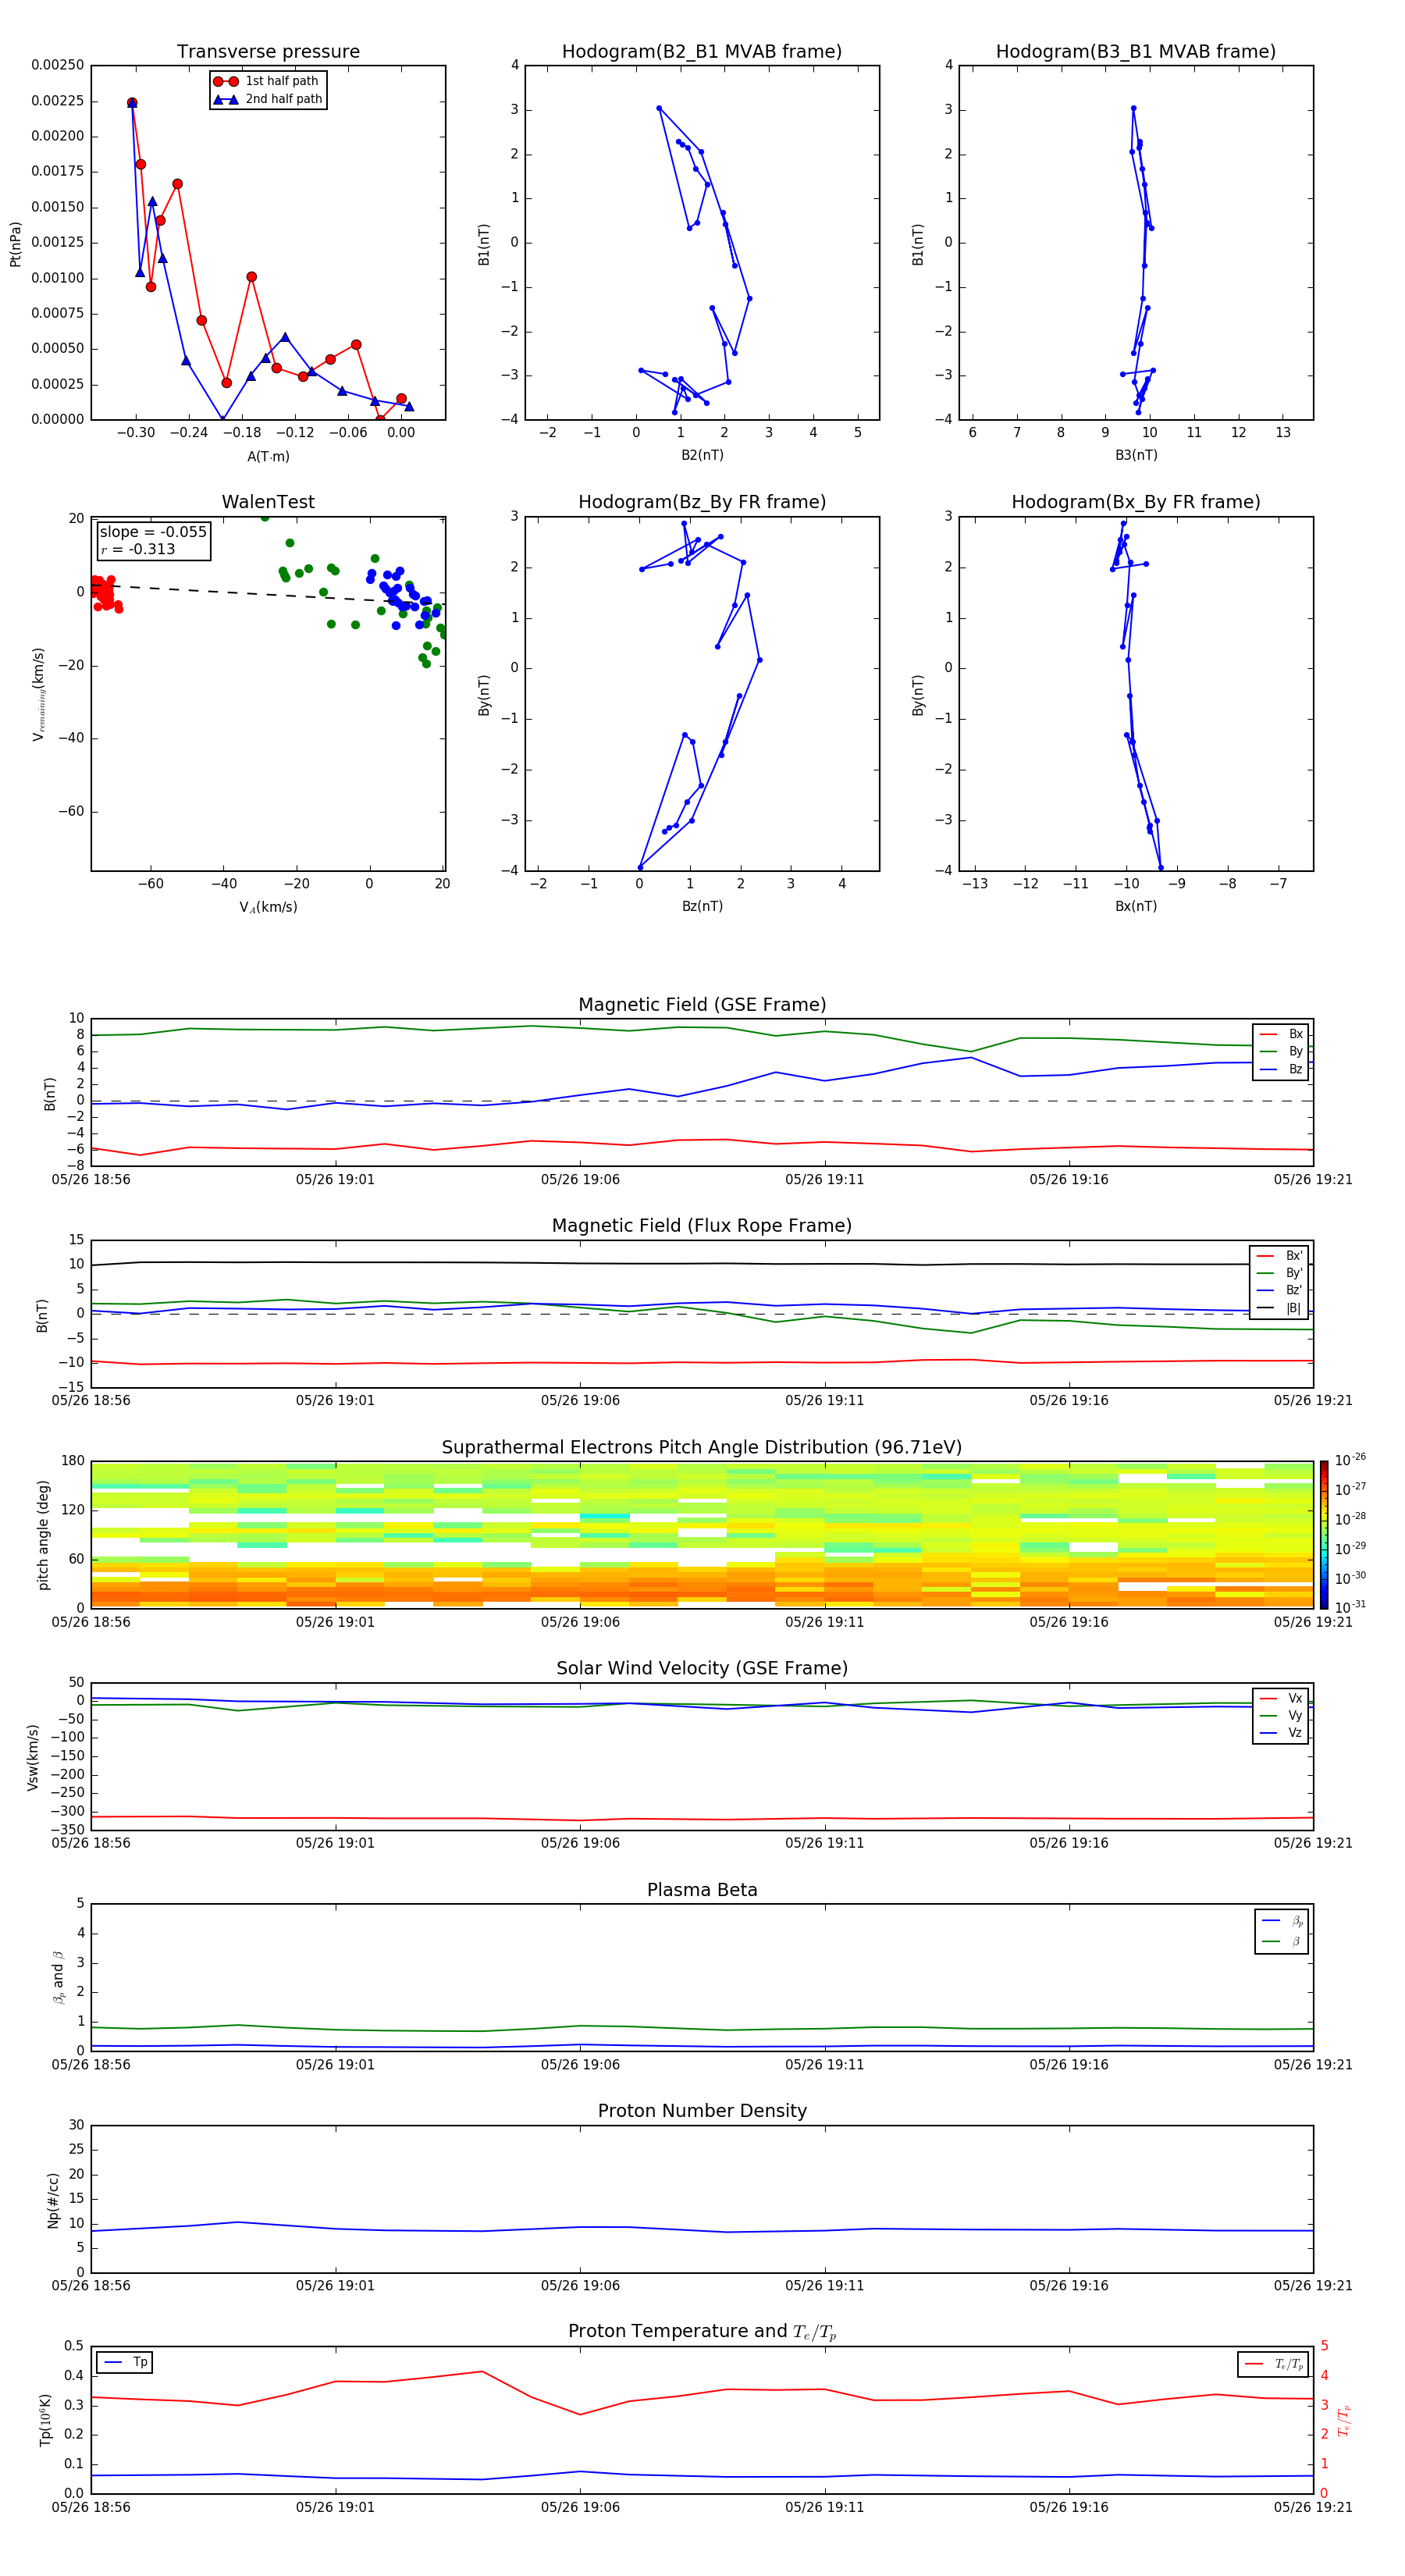Click the 'V_A(km/s)' Walen x-axis label
This screenshot has width=1405, height=2576.
click(x=268, y=907)
